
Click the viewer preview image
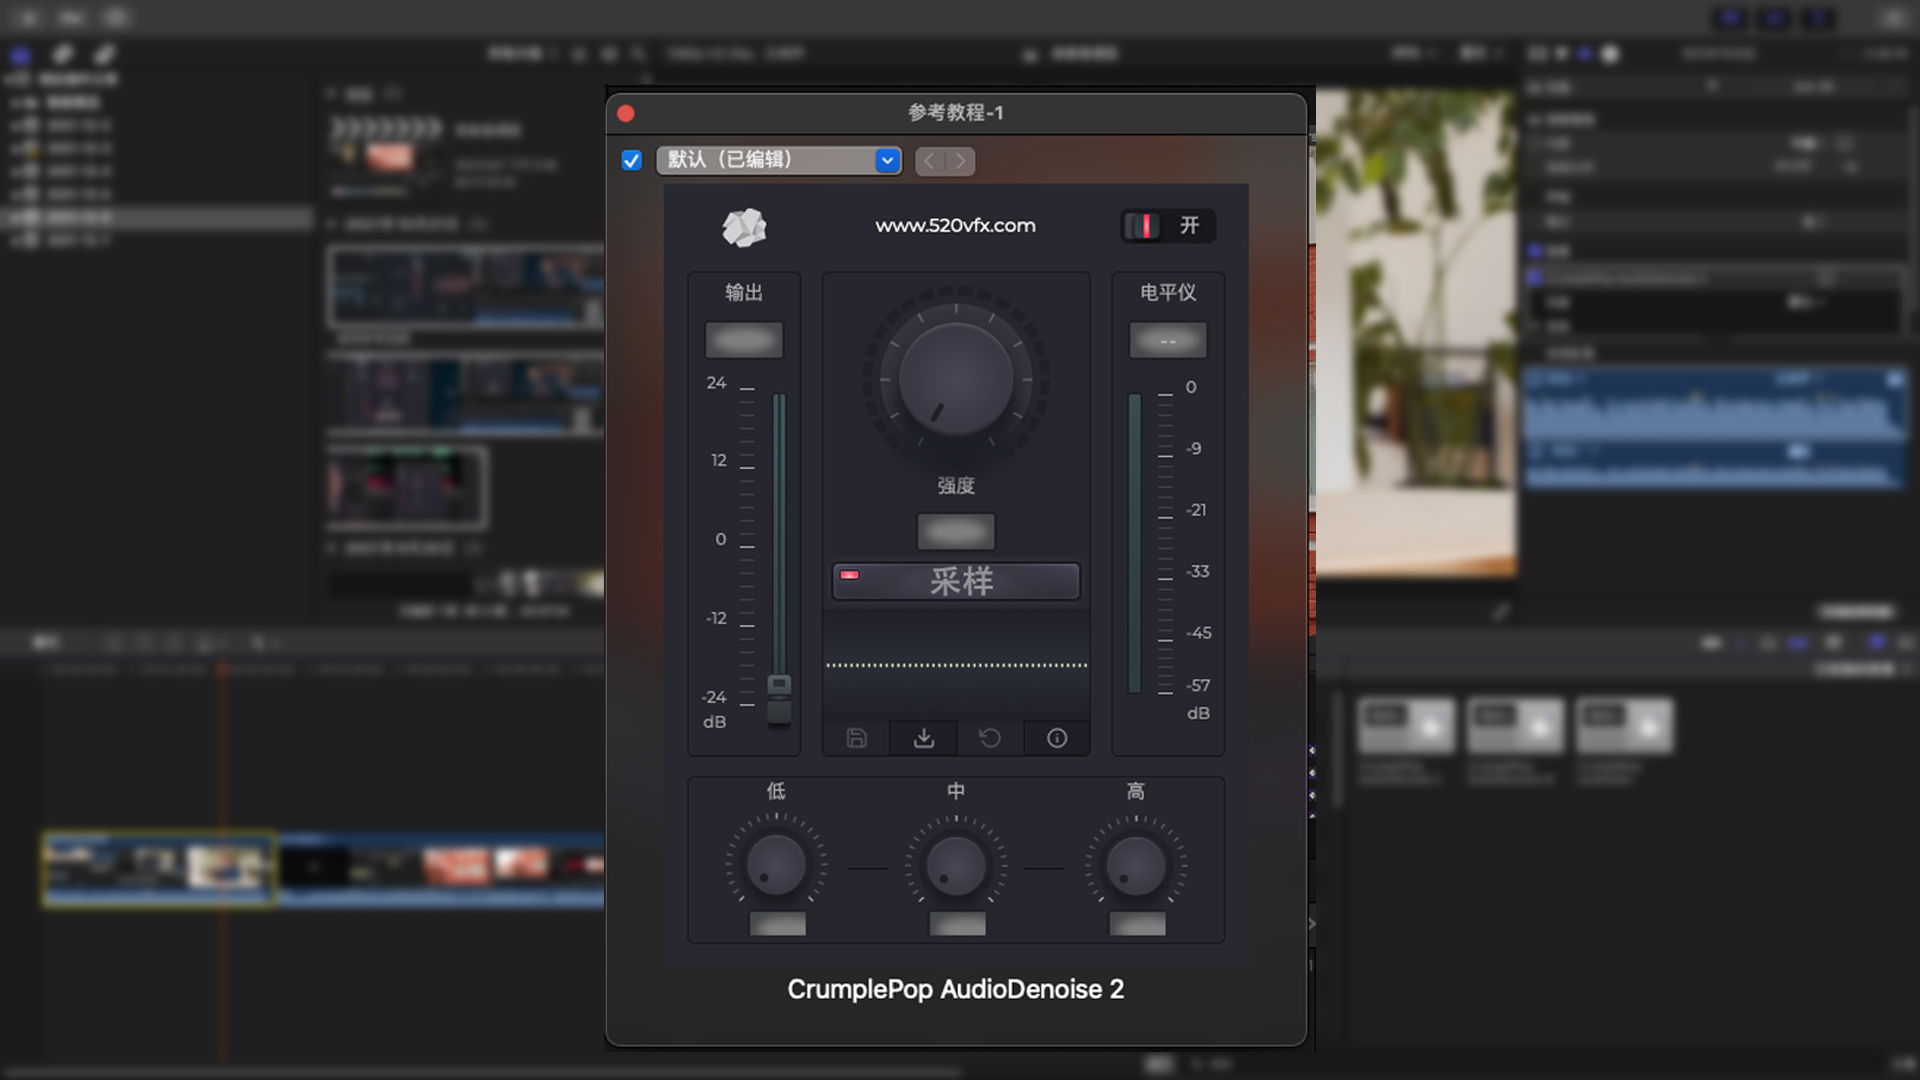(x=1416, y=333)
